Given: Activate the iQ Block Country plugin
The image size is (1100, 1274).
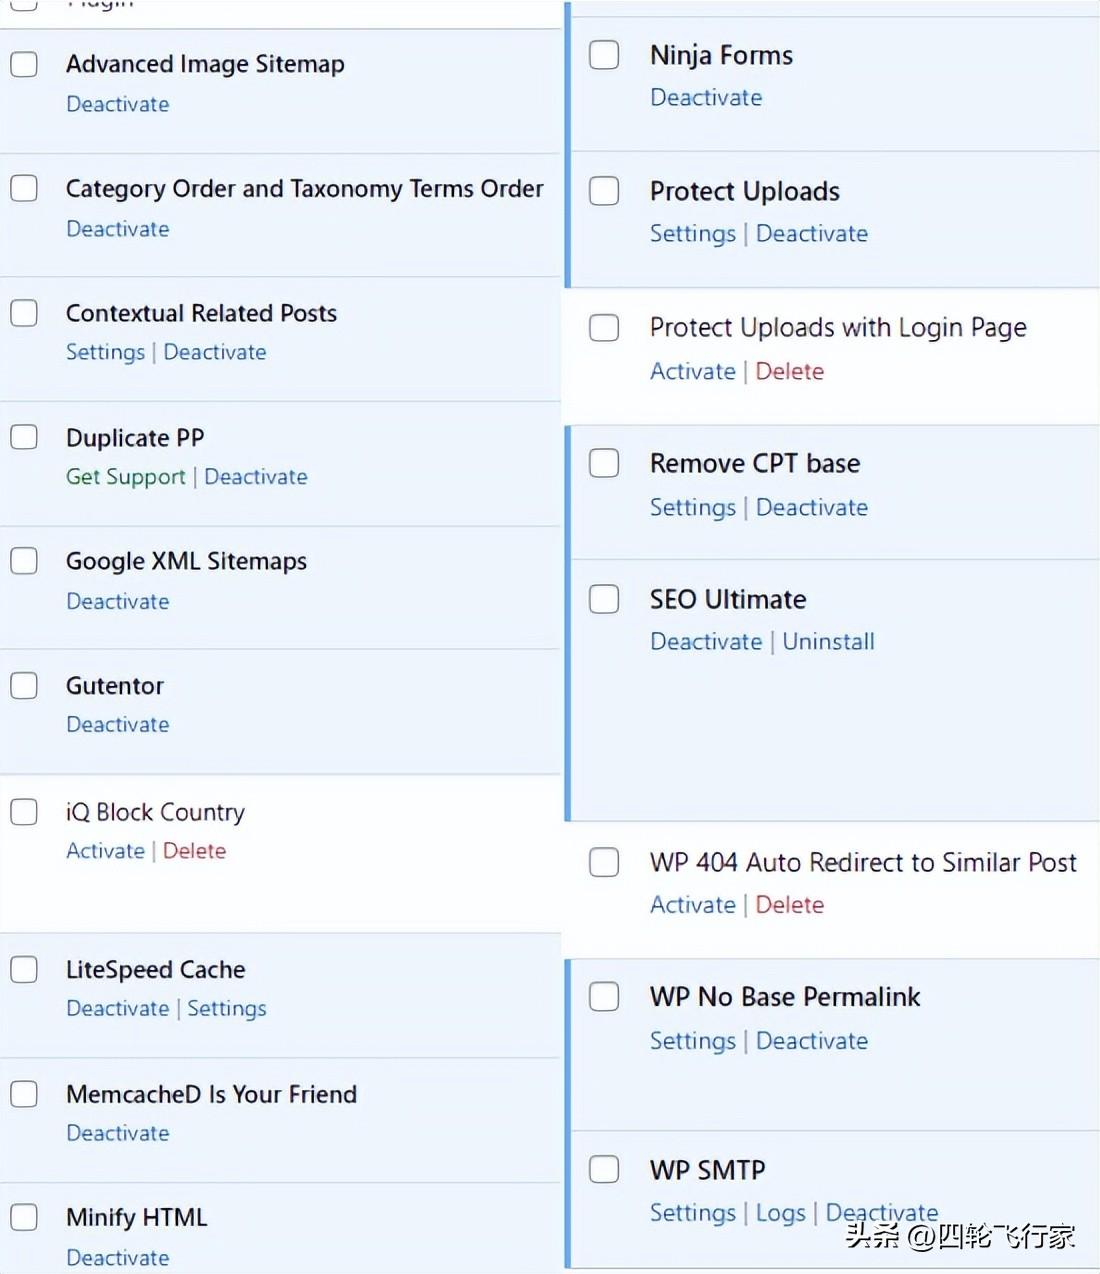Looking at the screenshot, I should coord(105,851).
